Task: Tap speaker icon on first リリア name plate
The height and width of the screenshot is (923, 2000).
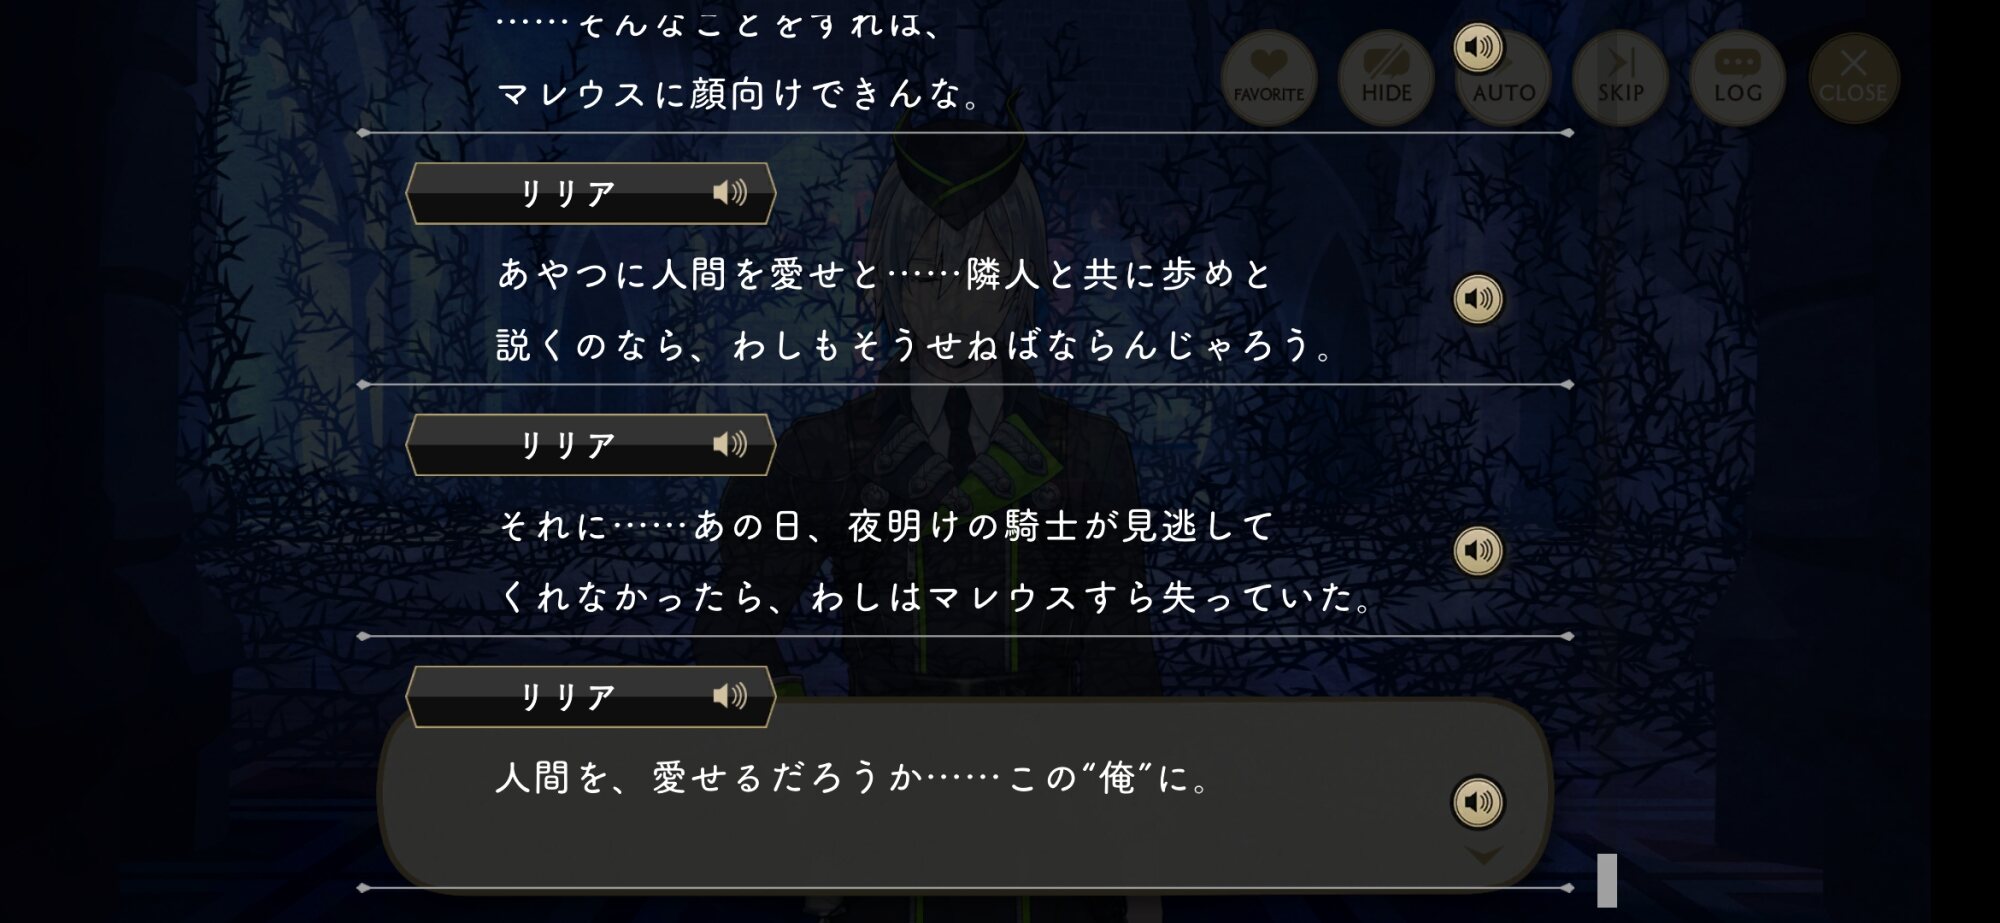Action: click(x=730, y=192)
